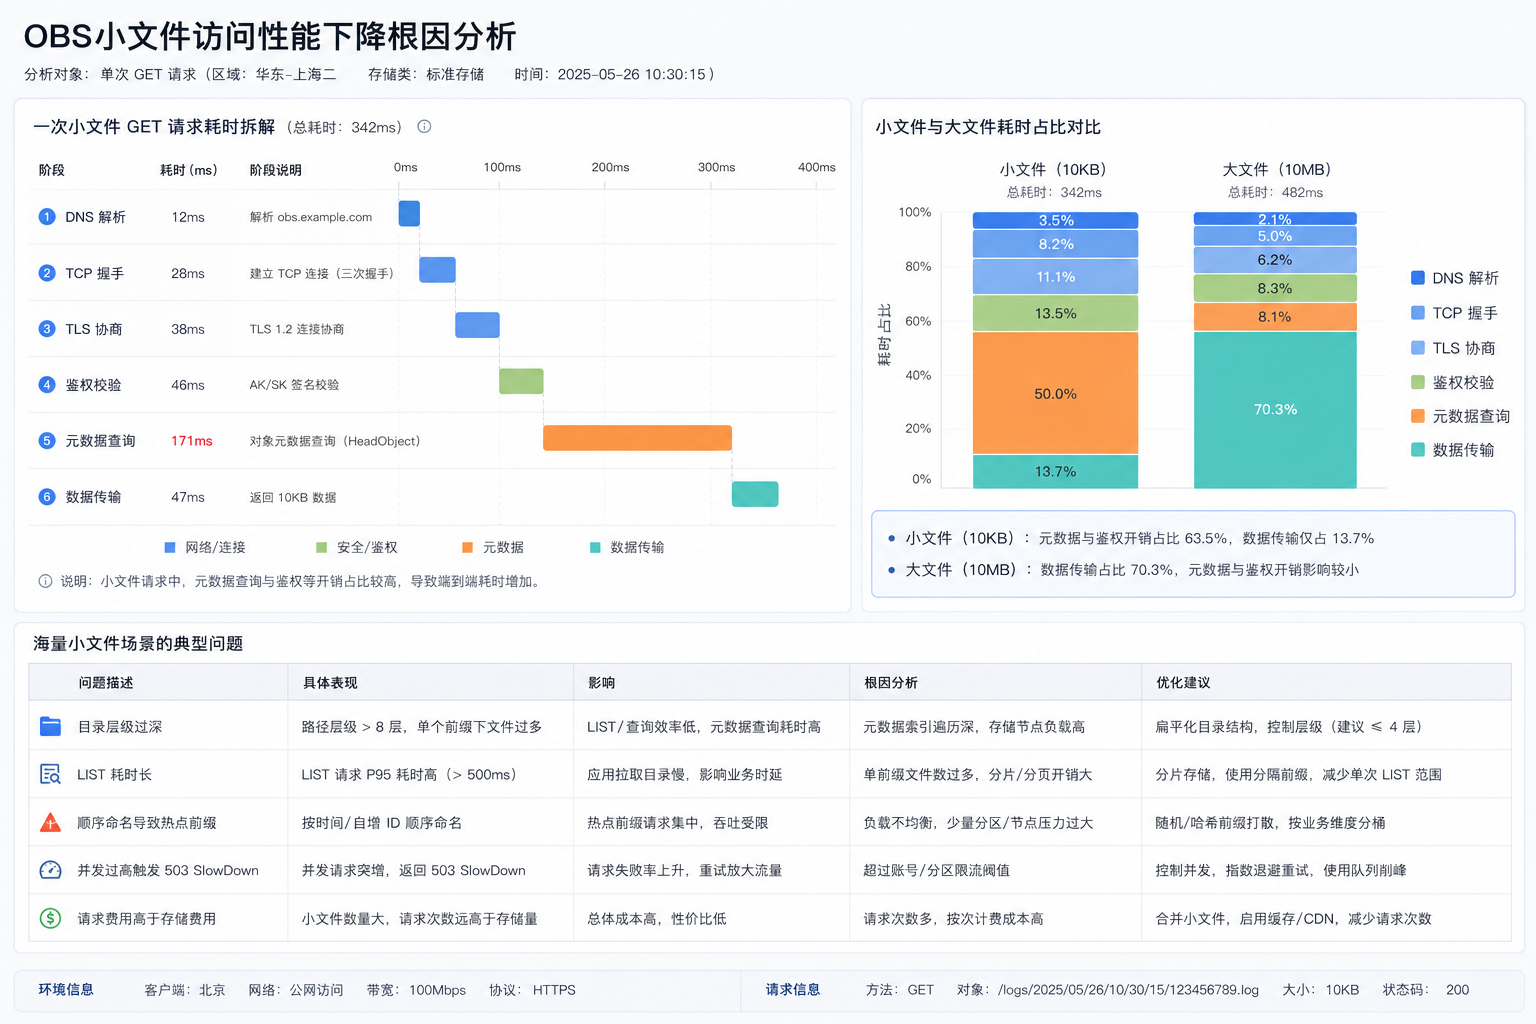Image resolution: width=1536 pixels, height=1024 pixels.
Task: Toggle TLS 协商 in chart legend
Action: coord(1453,348)
